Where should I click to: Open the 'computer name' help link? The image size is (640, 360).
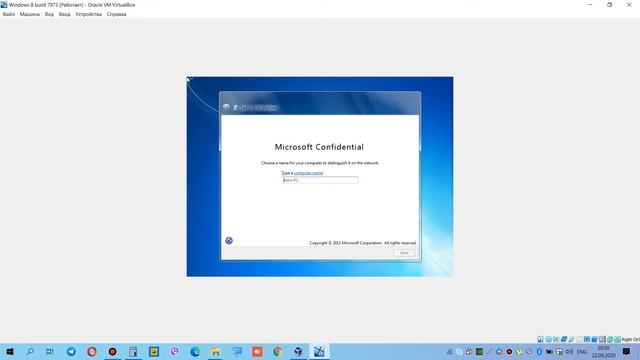point(309,173)
